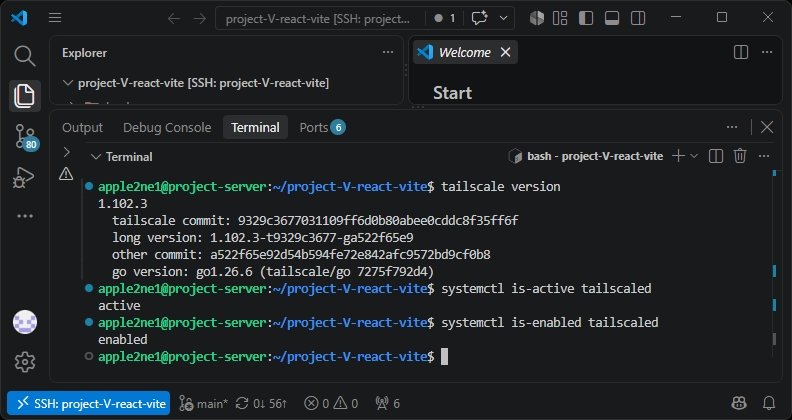Go forward with the right arrow
792x420 pixels.
click(x=200, y=19)
